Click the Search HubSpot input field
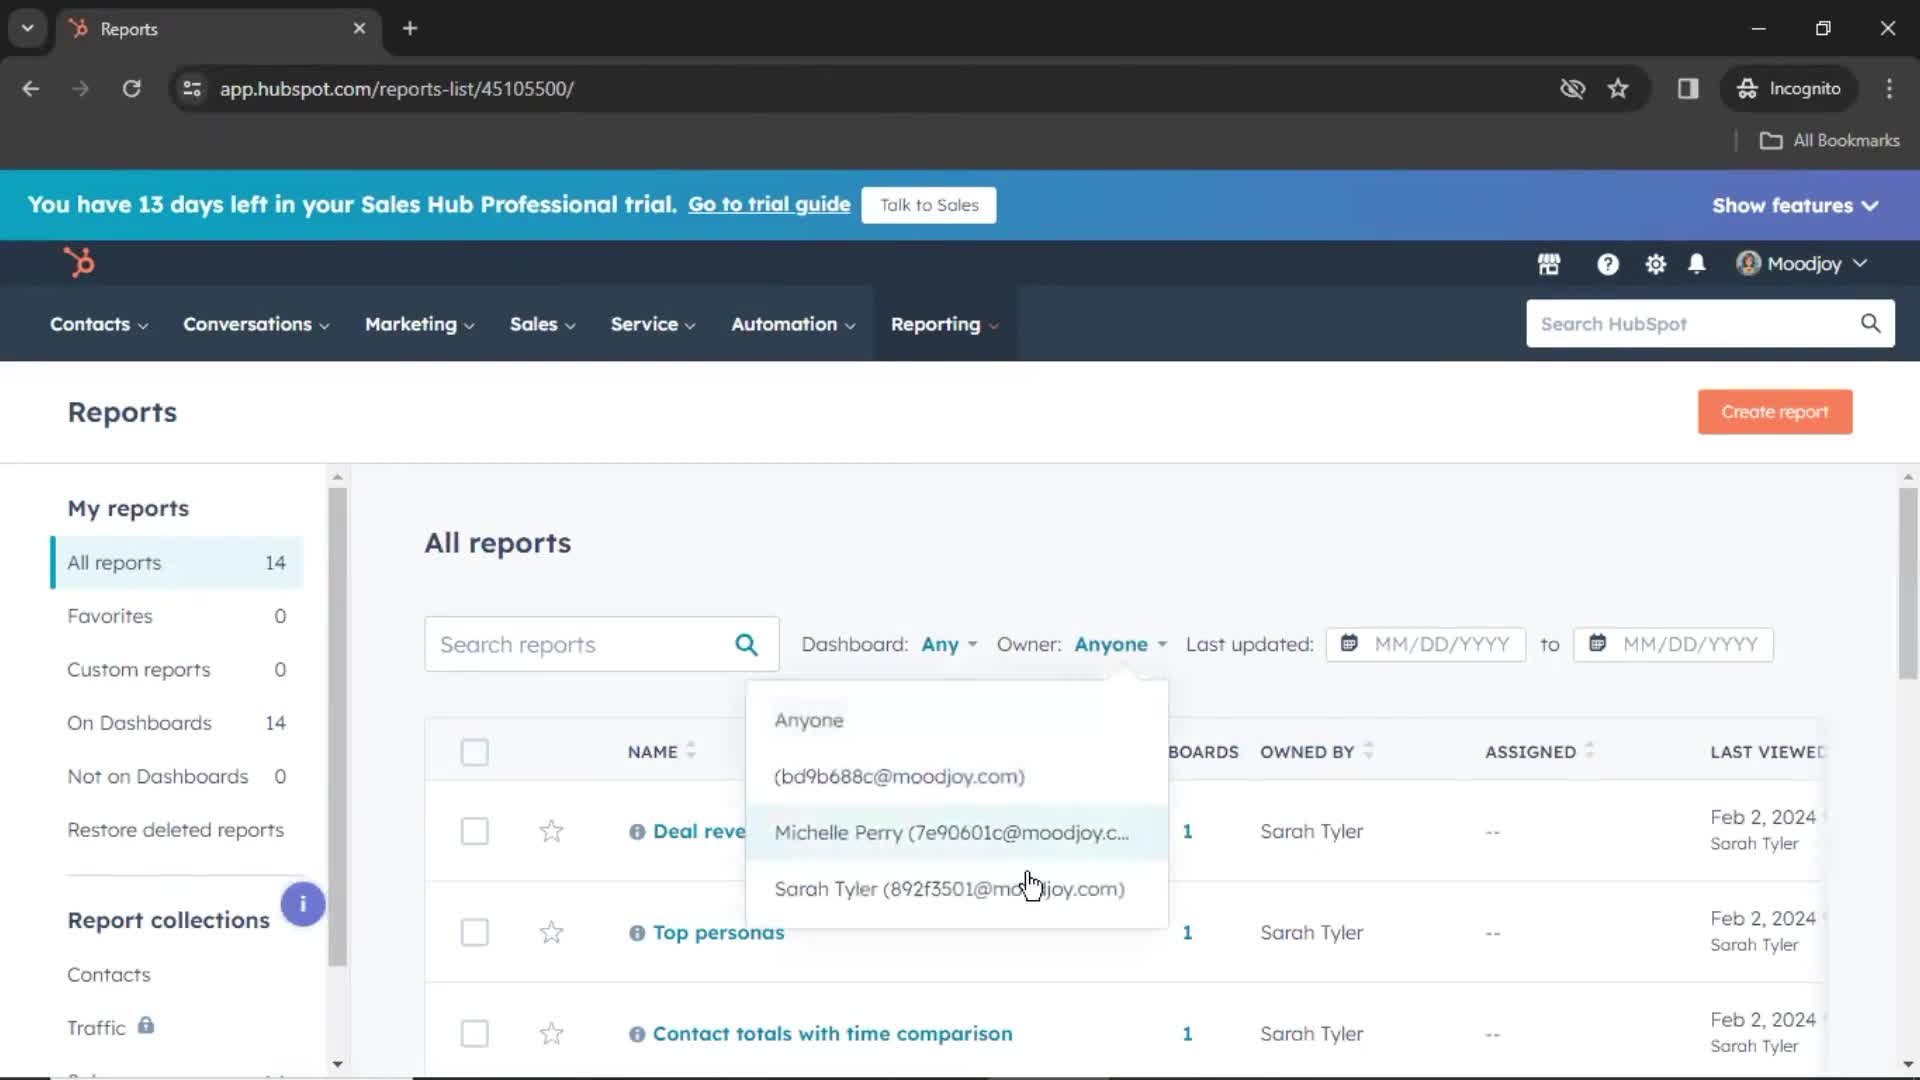The image size is (1920, 1080). [x=1710, y=324]
